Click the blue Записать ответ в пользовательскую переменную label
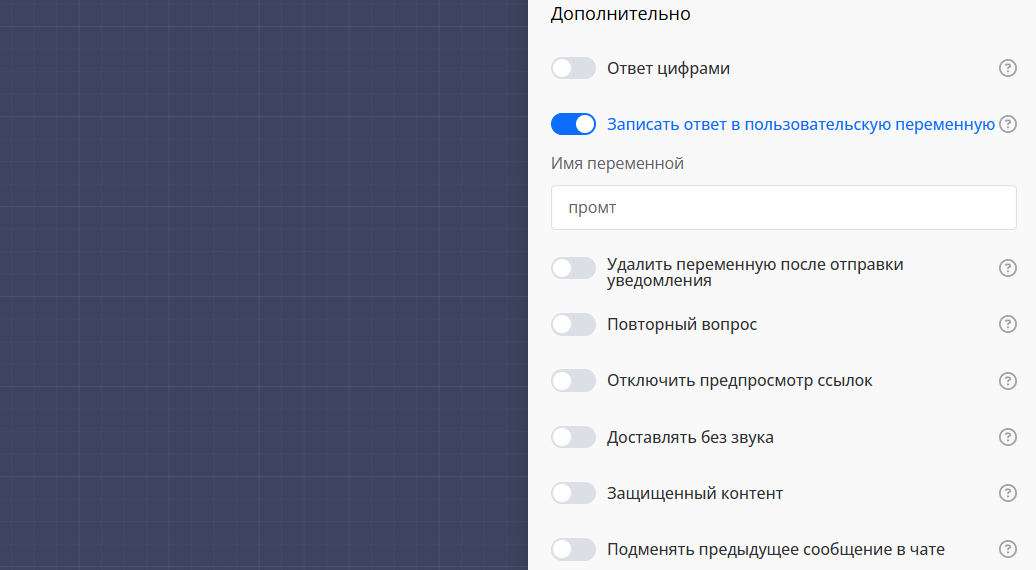 click(800, 124)
